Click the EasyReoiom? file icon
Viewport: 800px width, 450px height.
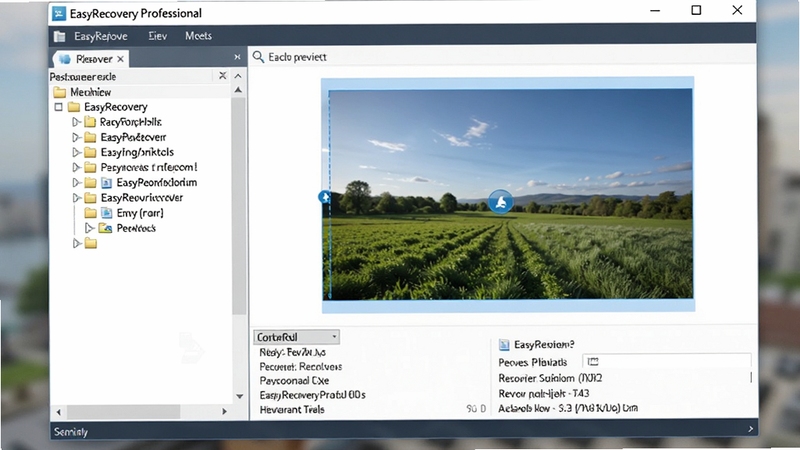[504, 345]
